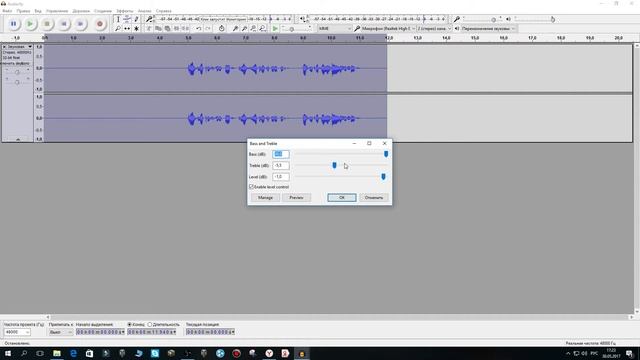
Task: Open the Справка menu
Action: coord(164,11)
